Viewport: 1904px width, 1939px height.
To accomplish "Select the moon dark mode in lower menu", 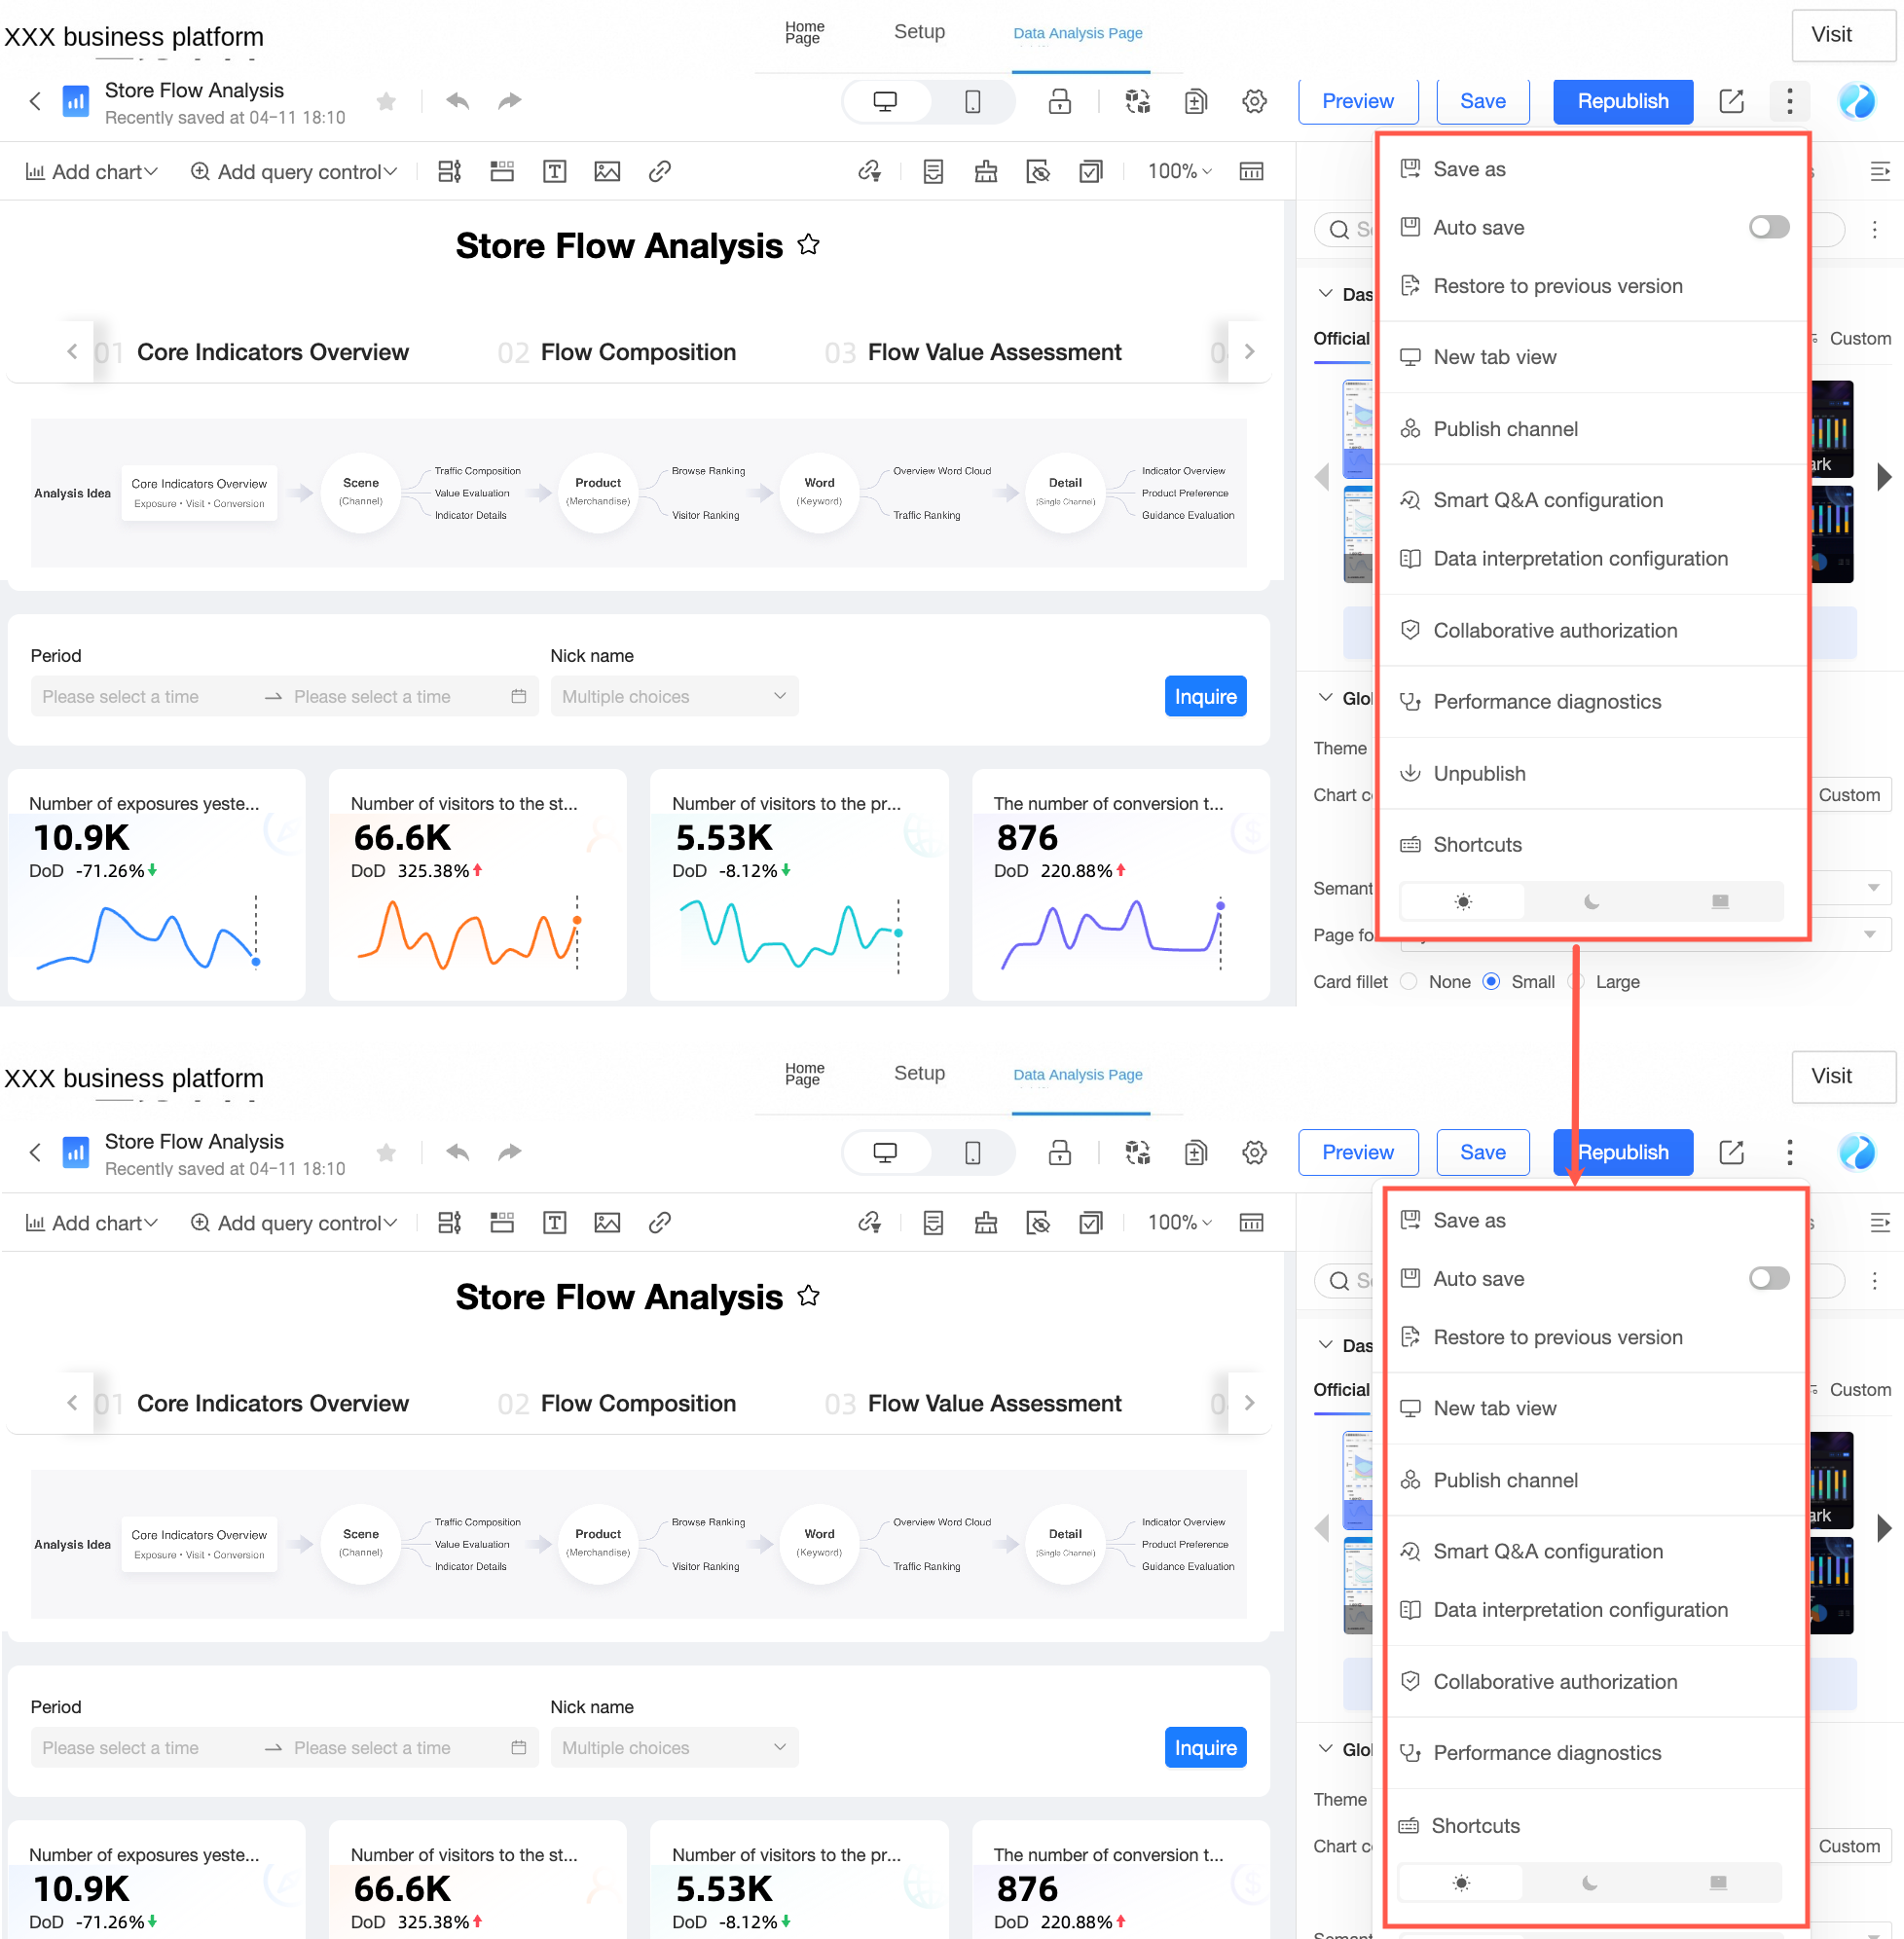I will 1589,1883.
